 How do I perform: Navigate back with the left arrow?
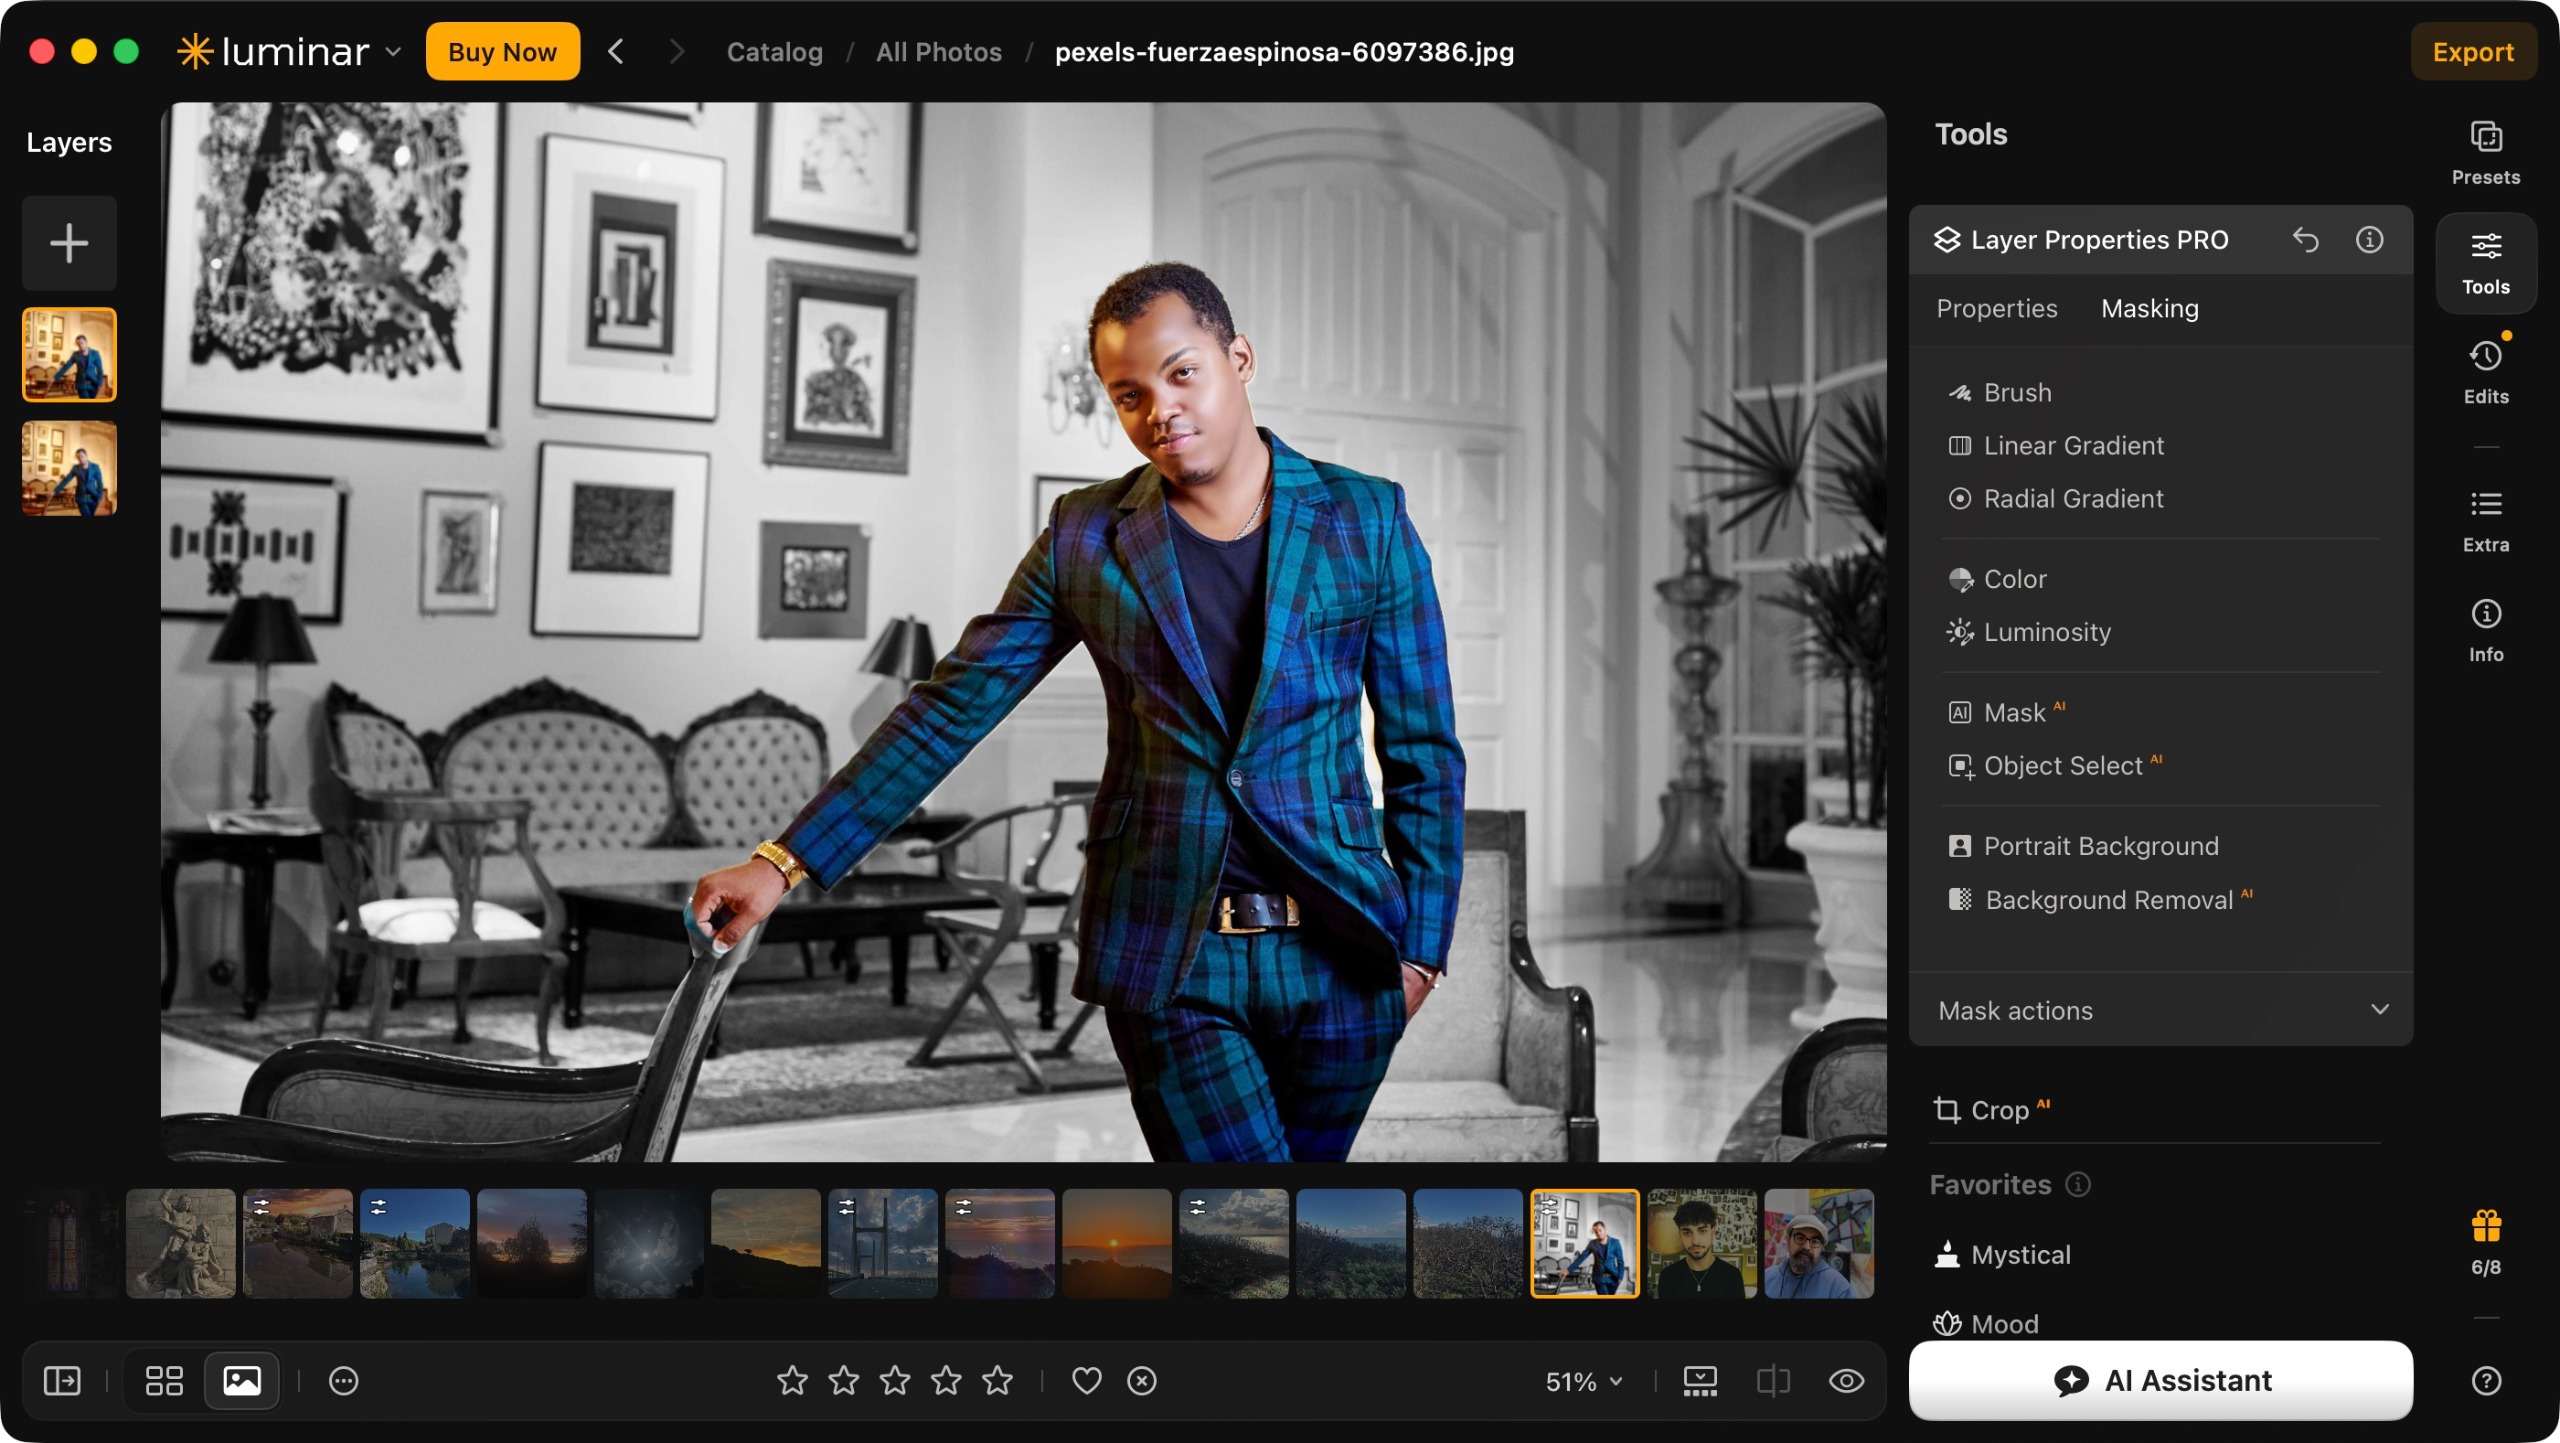click(x=616, y=51)
